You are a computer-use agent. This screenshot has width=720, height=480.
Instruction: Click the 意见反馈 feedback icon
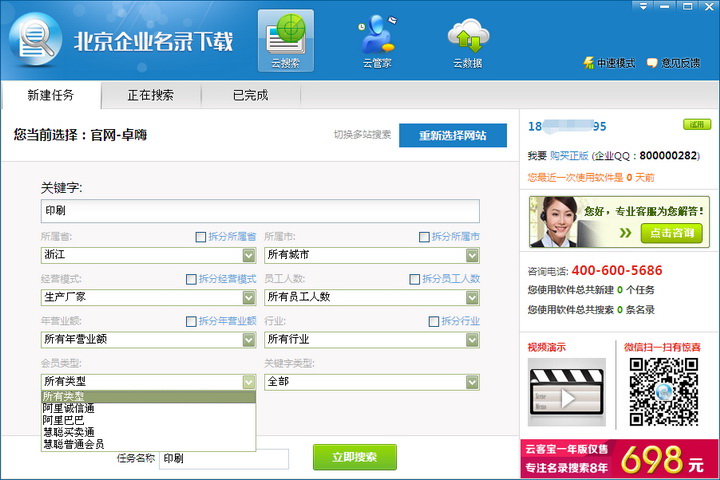[x=653, y=63]
